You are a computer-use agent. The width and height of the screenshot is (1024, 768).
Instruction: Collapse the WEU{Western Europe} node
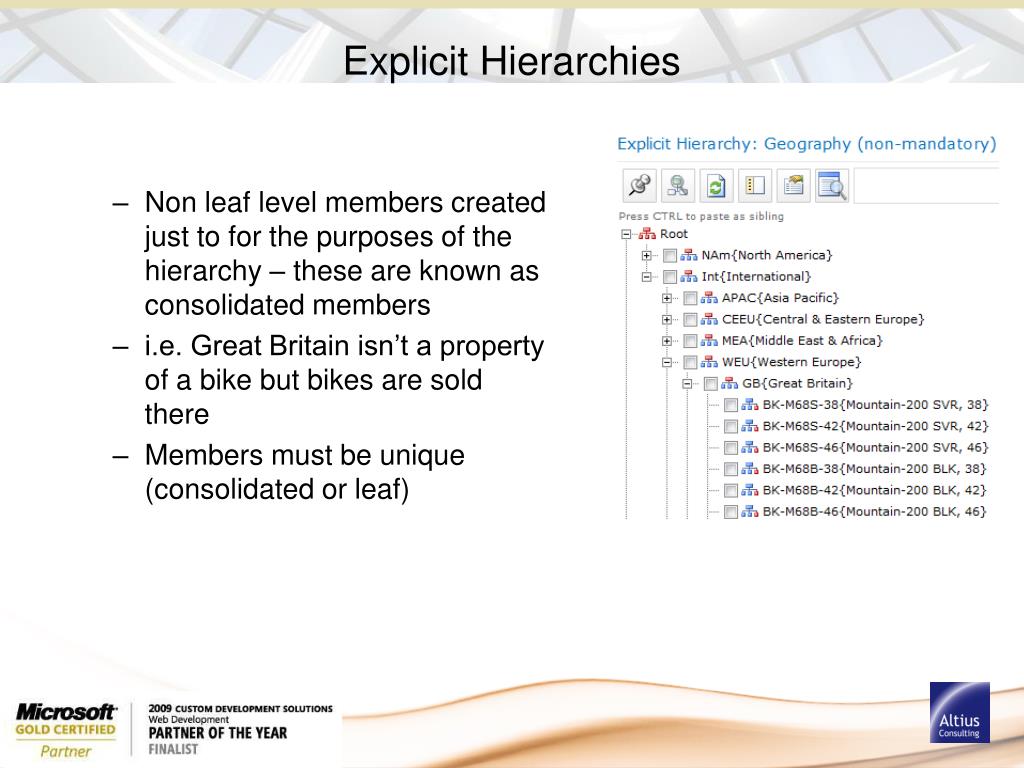[666, 362]
